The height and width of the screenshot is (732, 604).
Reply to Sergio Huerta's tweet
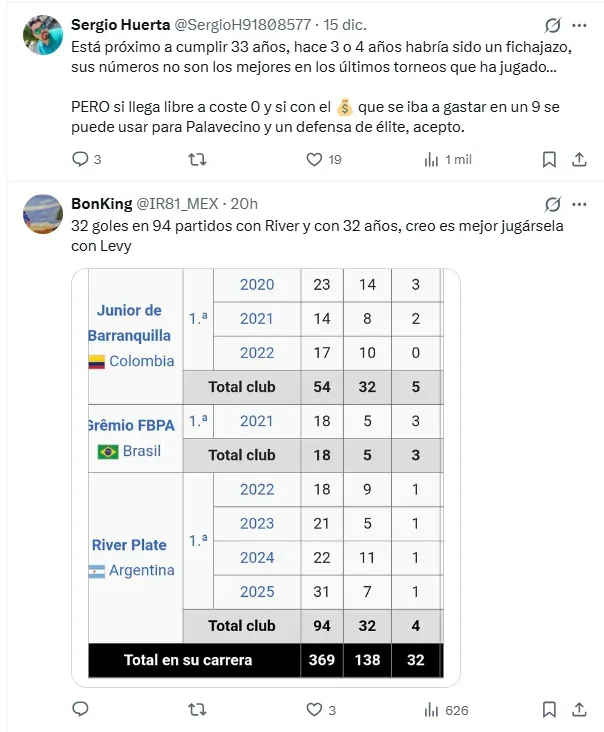[81, 159]
